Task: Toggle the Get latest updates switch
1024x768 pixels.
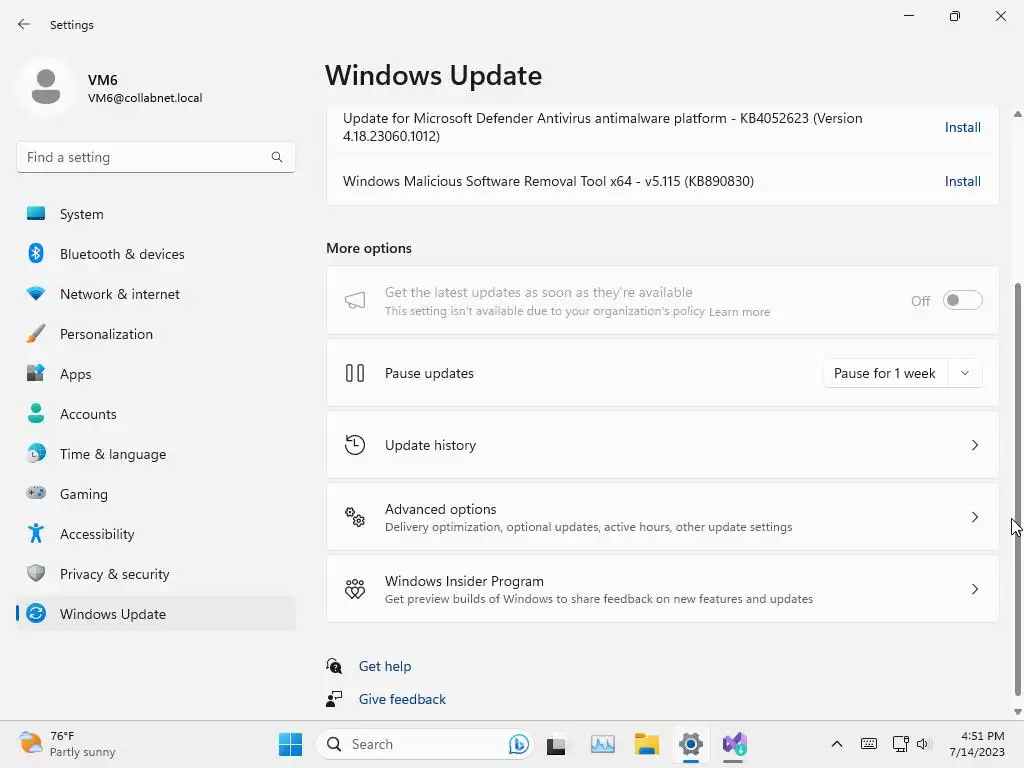Action: click(x=962, y=300)
